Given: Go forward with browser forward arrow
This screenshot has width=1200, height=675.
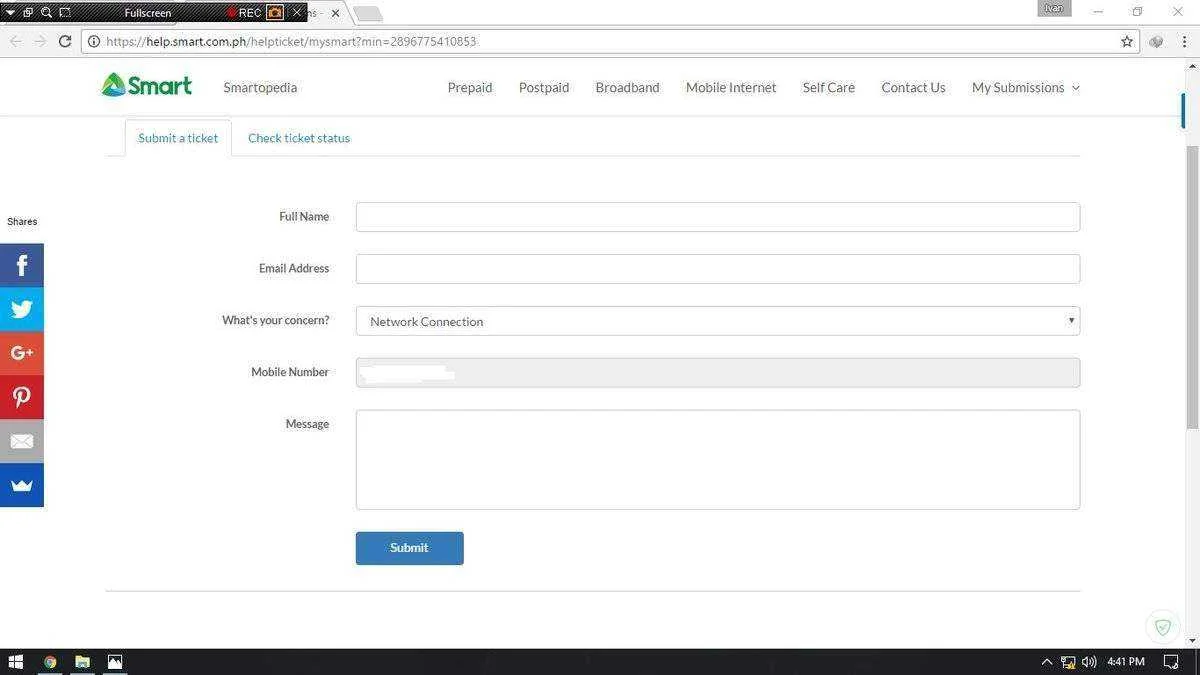Looking at the screenshot, I should 40,41.
